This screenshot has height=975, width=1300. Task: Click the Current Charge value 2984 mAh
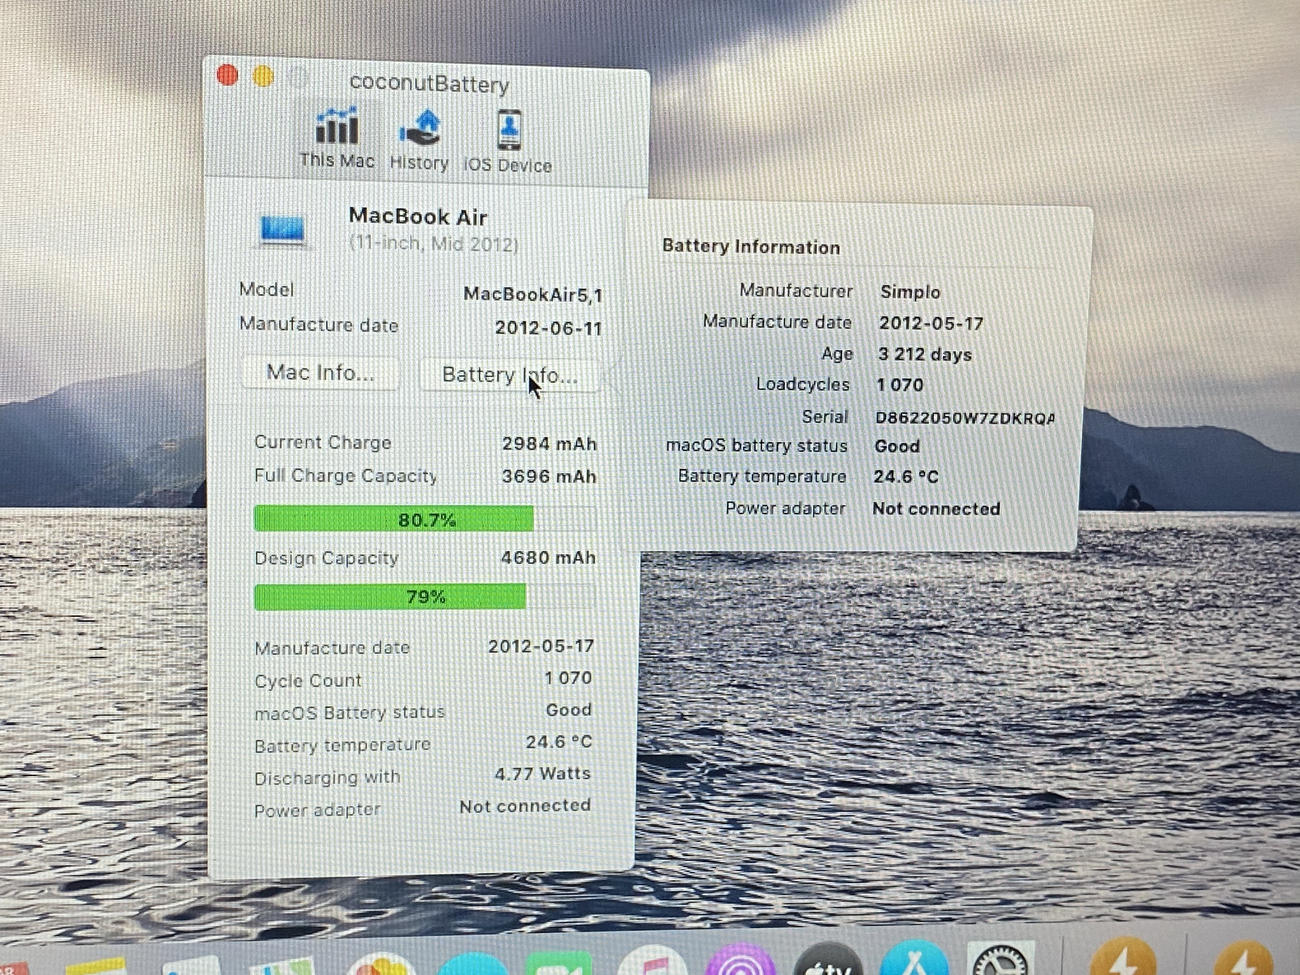(x=549, y=444)
